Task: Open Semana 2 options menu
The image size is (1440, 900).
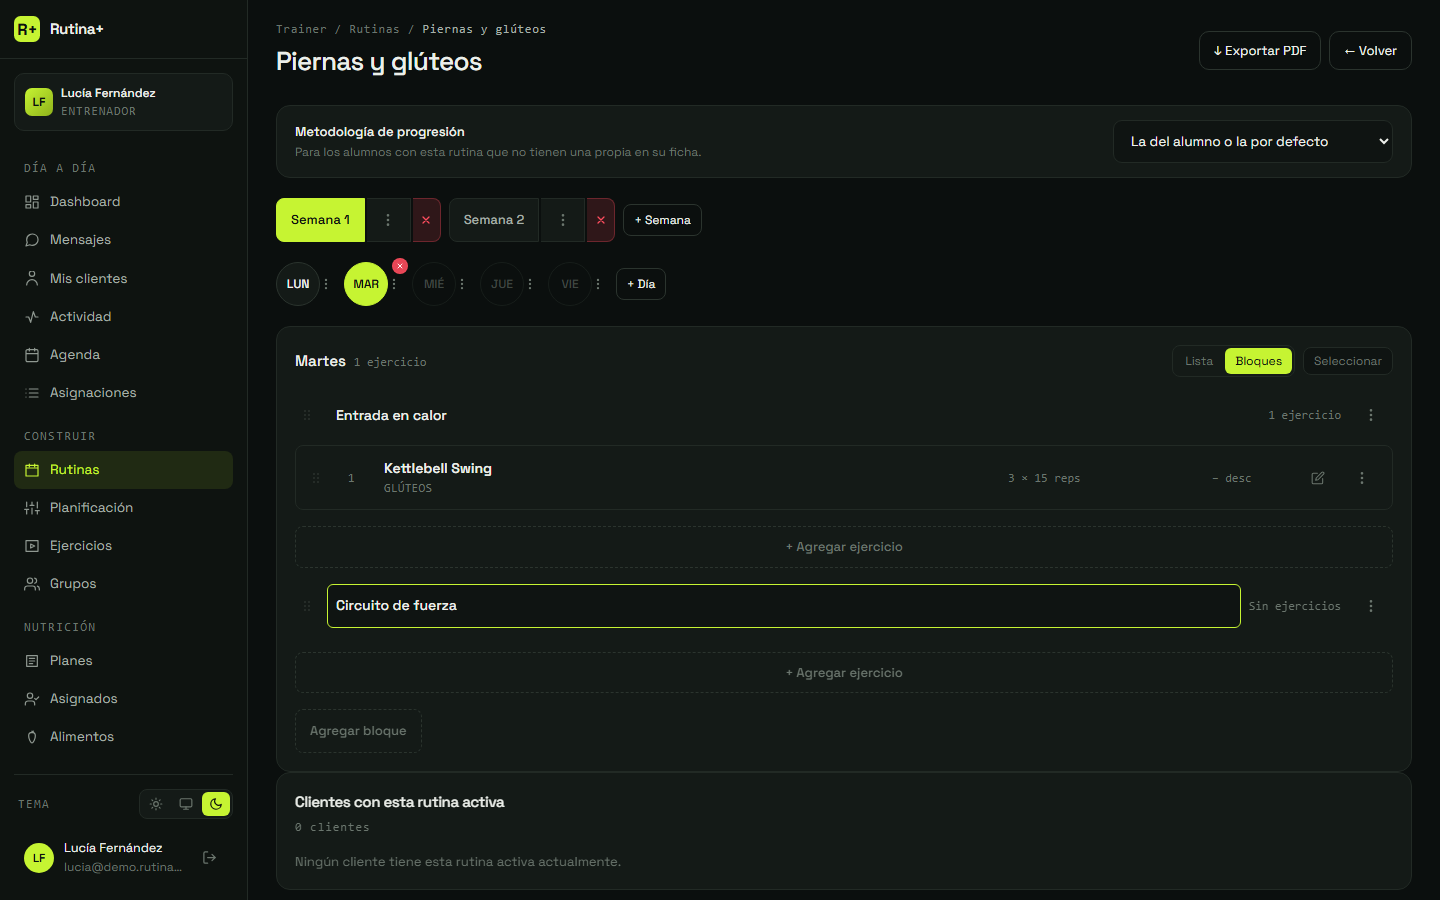Action: point(563,220)
